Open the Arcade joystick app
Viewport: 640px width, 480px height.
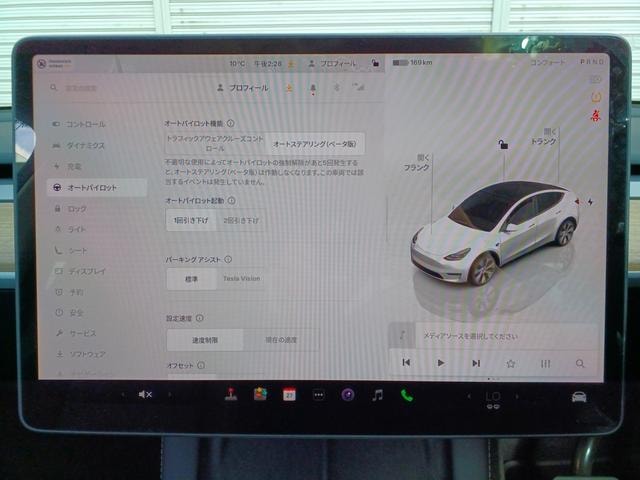[231, 394]
